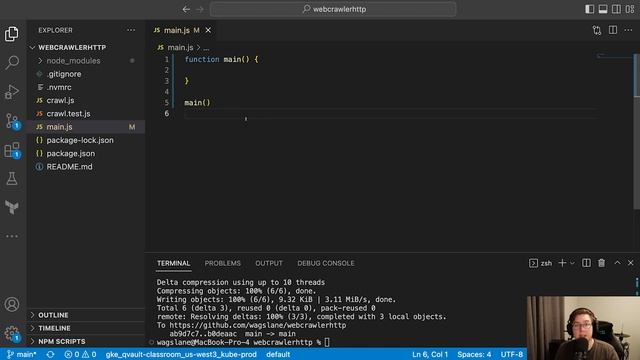Screen dimensions: 640x360
Task: Change indentation via Spaces: 4
Action: (x=474, y=354)
